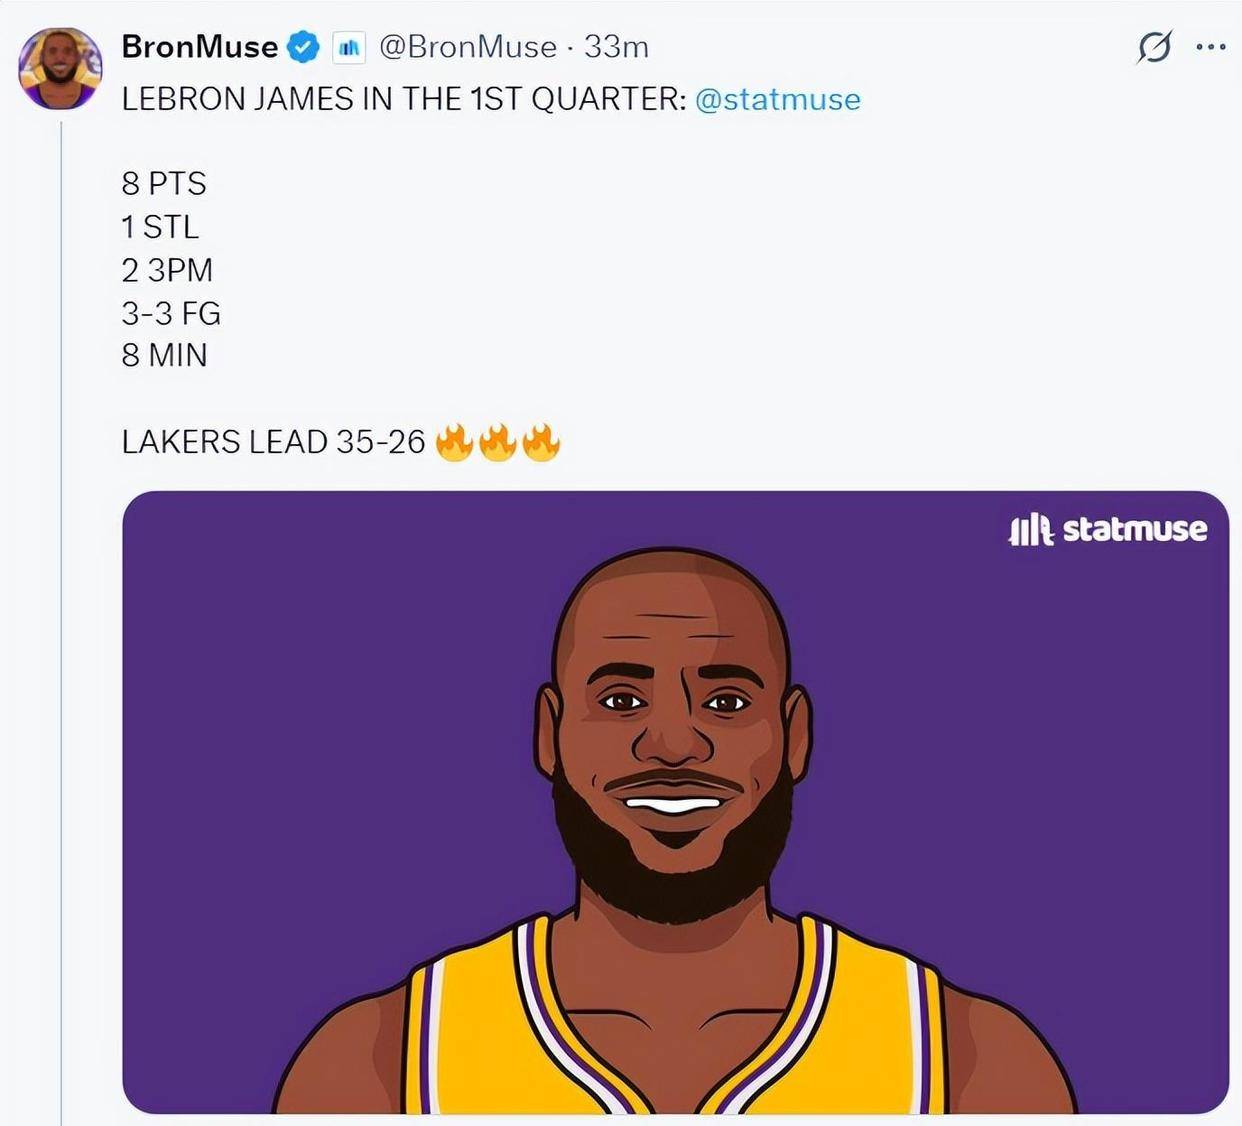
Task: Click the 33m timestamp
Action: (616, 47)
